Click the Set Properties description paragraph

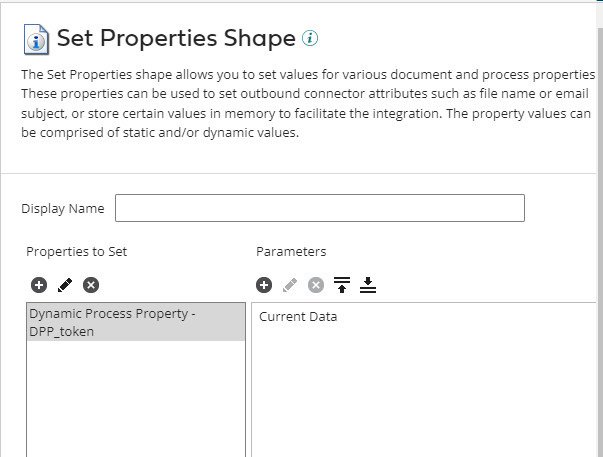coord(300,104)
